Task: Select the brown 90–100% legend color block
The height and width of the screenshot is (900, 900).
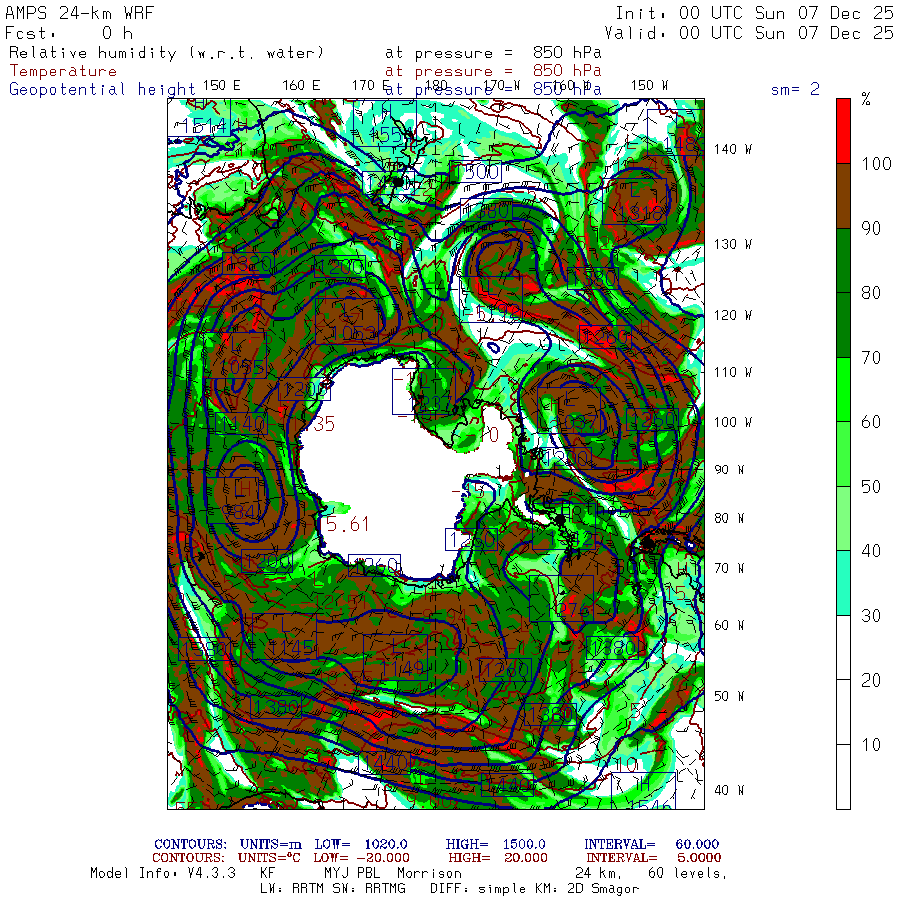Action: click(843, 196)
